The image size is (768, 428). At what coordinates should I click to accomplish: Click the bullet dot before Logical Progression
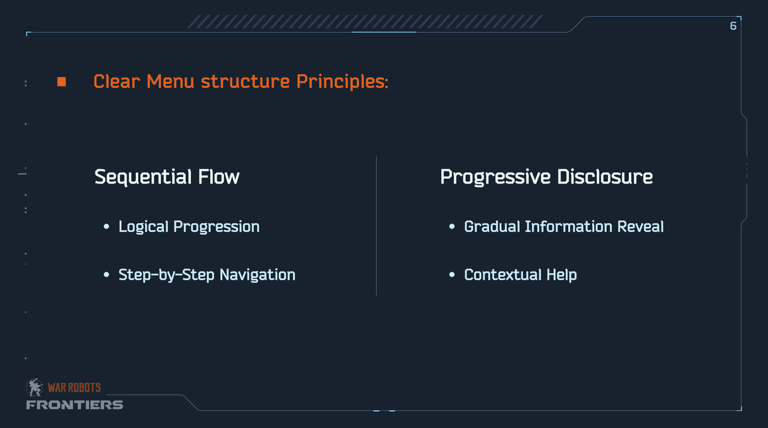coord(106,227)
